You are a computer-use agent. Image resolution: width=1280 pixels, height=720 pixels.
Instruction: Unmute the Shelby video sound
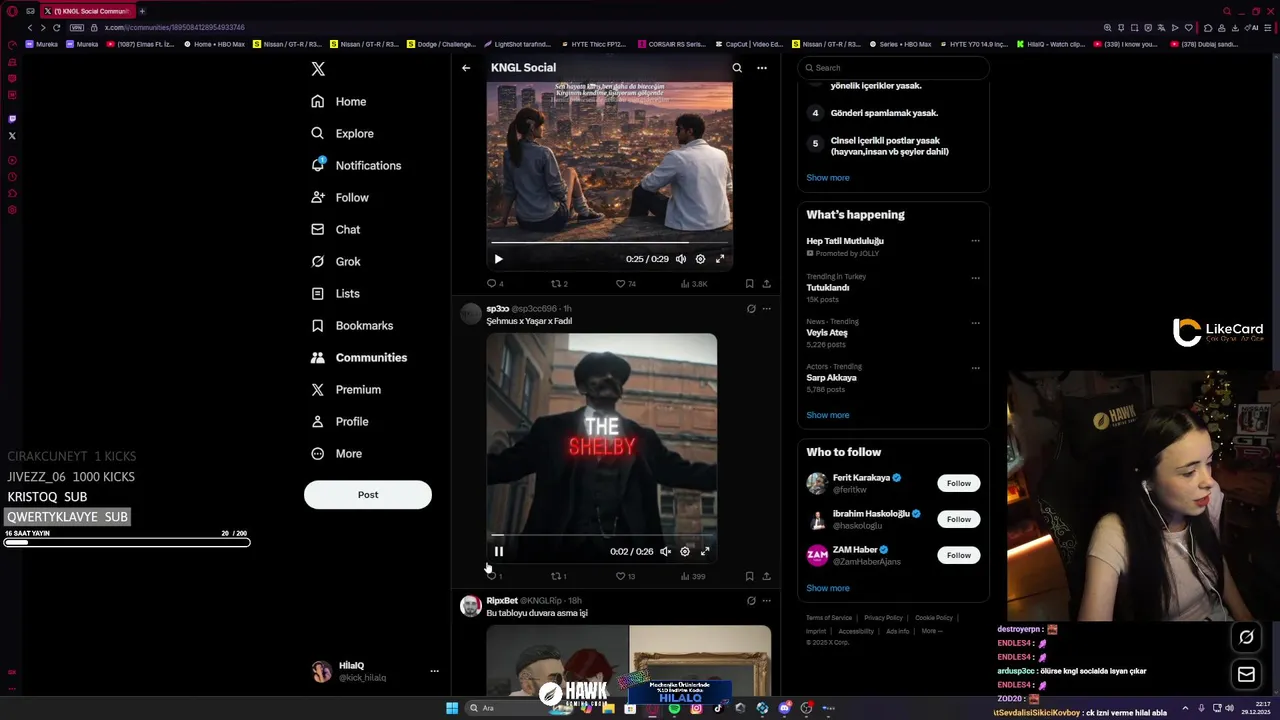665,551
